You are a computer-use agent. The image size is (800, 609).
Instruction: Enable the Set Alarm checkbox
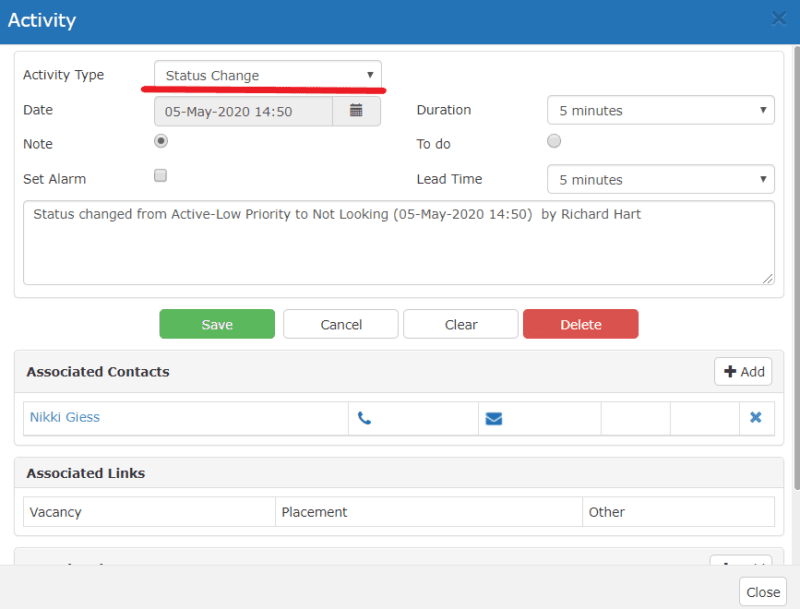(160, 175)
